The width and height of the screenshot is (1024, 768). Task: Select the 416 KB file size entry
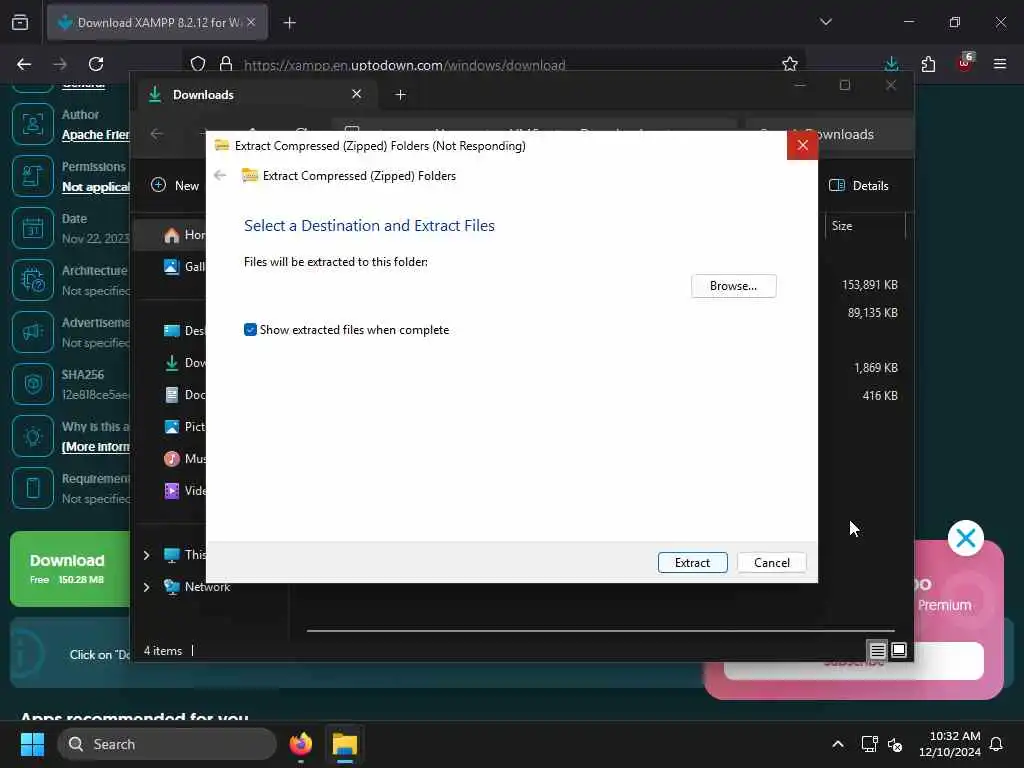880,395
